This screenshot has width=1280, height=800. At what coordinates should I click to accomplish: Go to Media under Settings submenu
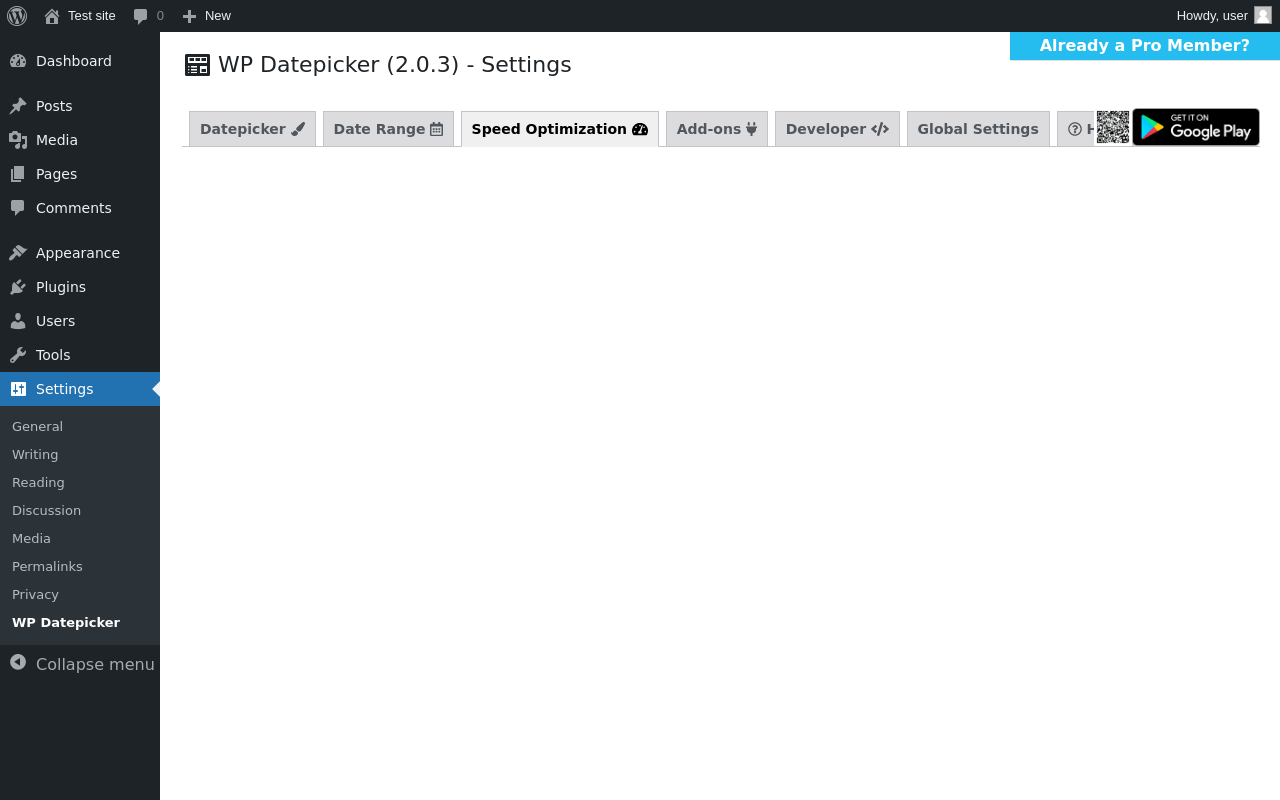click(80, 538)
